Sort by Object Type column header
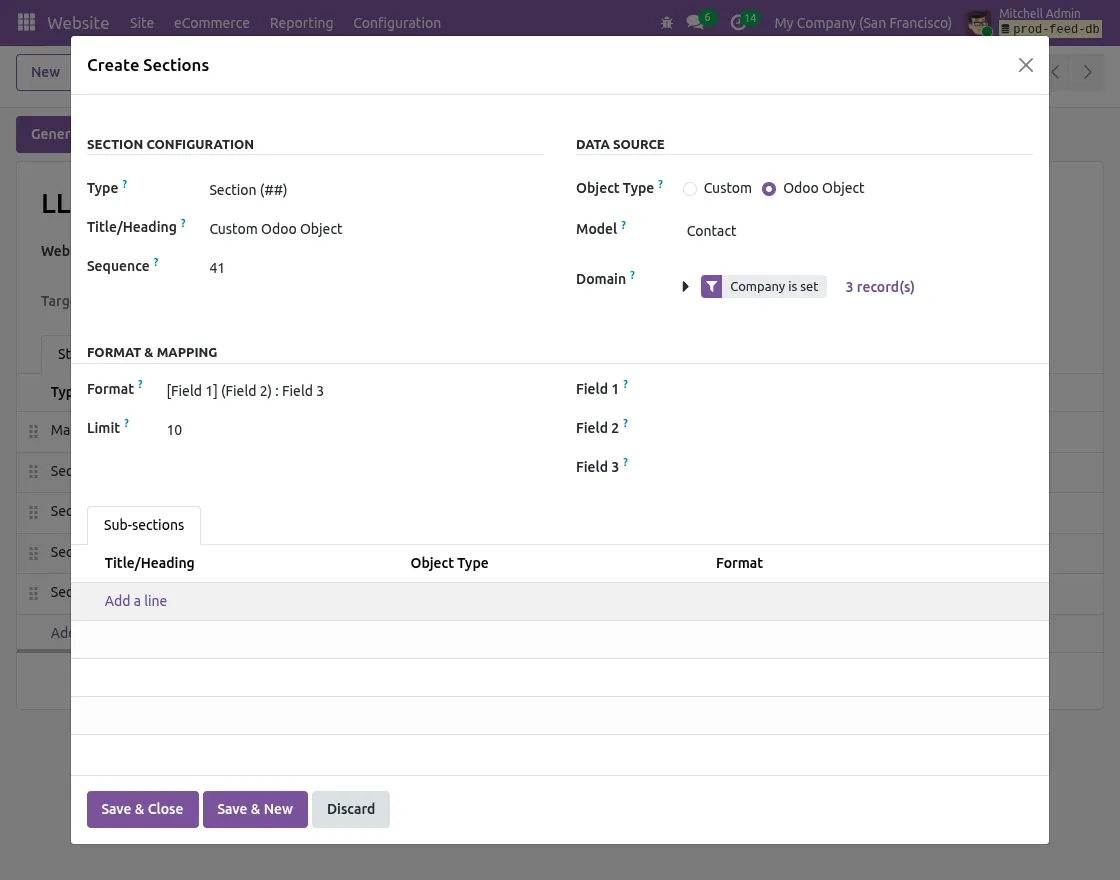This screenshot has width=1120, height=880. 449,563
